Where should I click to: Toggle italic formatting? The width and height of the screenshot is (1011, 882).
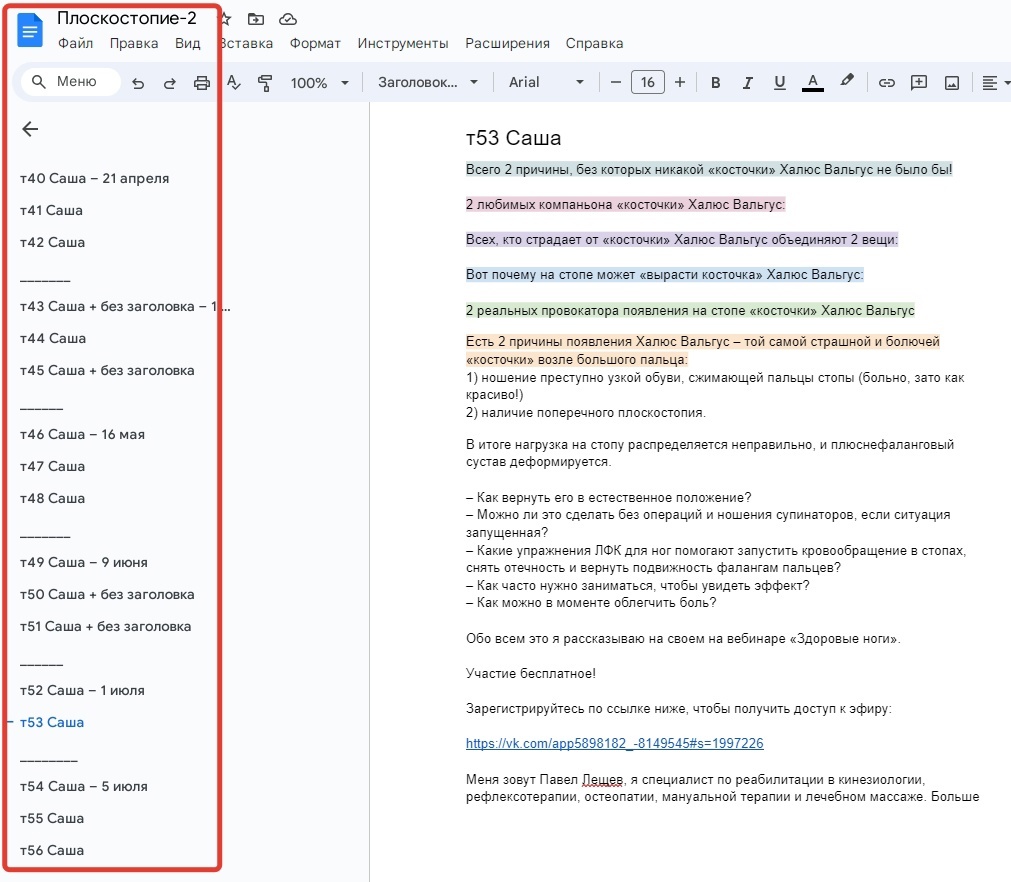(x=747, y=83)
